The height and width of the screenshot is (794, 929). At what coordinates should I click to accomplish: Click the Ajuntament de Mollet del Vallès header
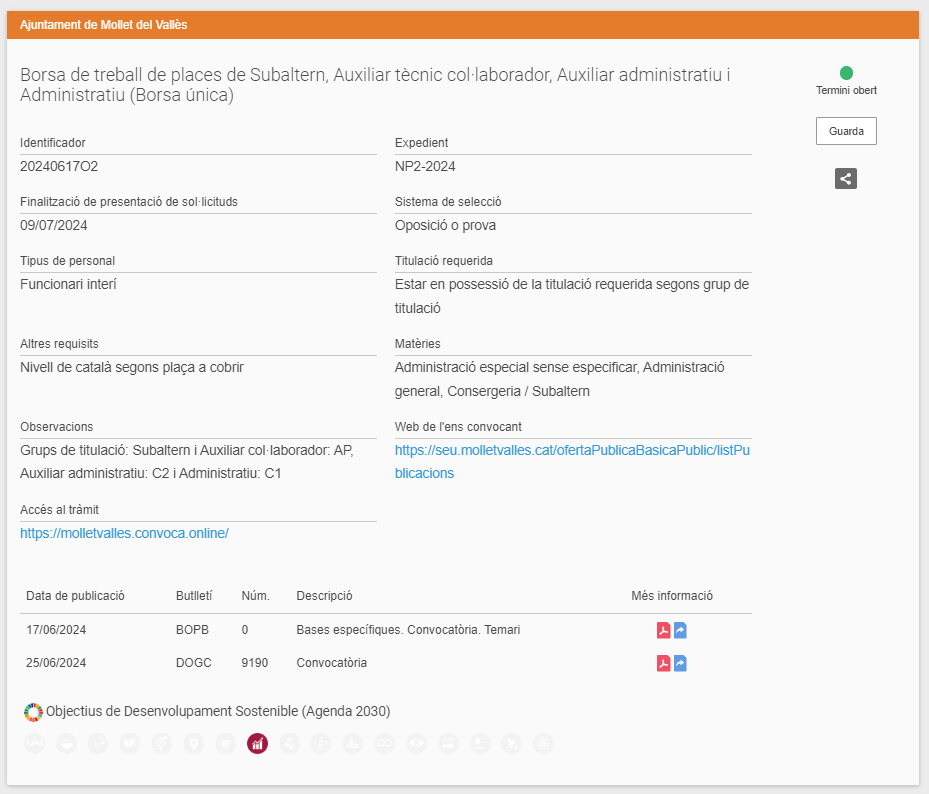click(104, 25)
